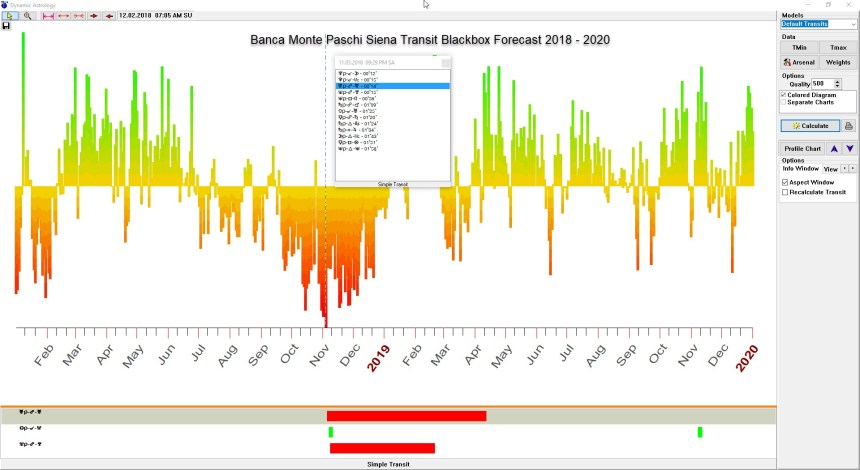Click the Simple Transit label in popup
The image size is (860, 470).
coord(393,184)
